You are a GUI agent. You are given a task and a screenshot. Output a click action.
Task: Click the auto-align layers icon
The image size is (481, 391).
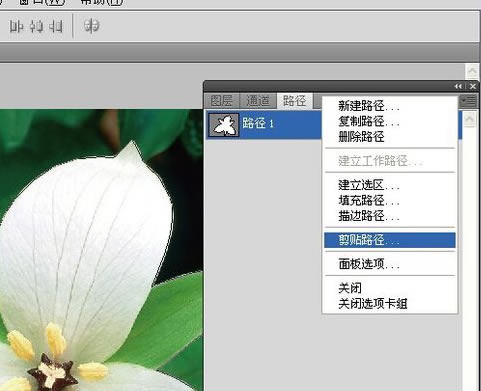(91, 26)
